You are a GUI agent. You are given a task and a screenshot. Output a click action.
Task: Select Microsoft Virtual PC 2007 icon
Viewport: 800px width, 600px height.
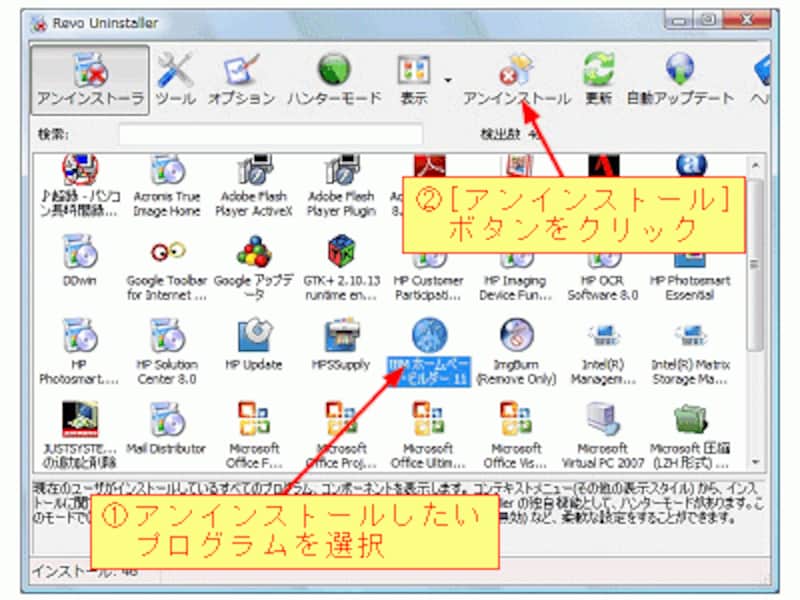(603, 418)
